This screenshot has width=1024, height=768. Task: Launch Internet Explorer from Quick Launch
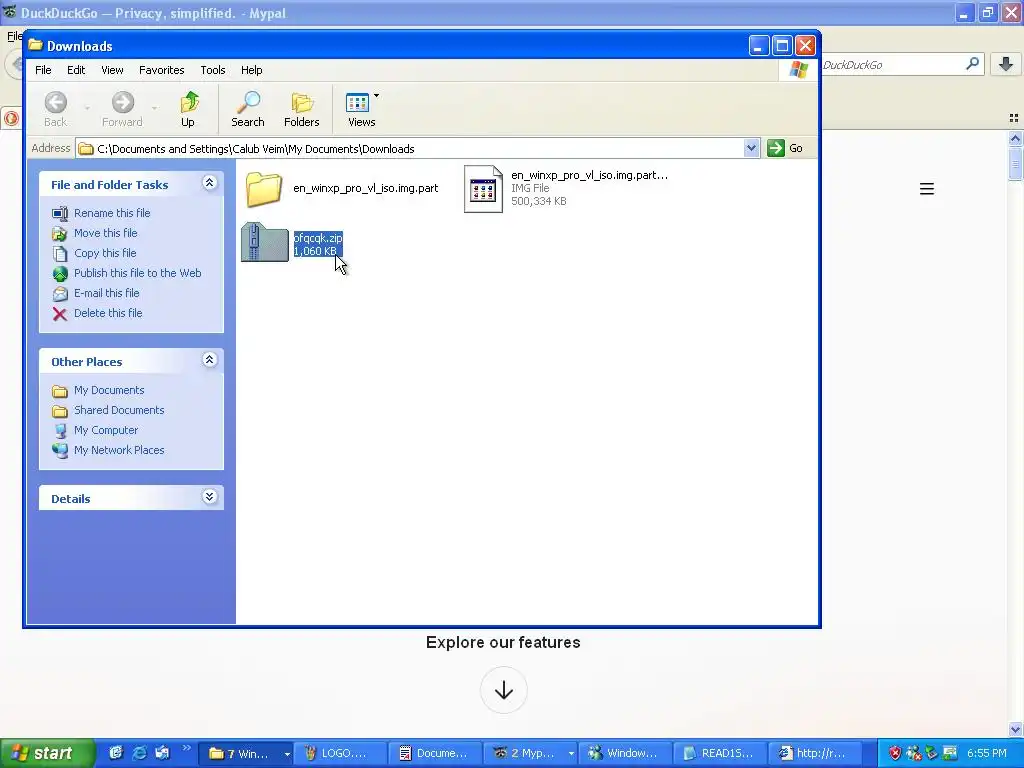click(140, 753)
